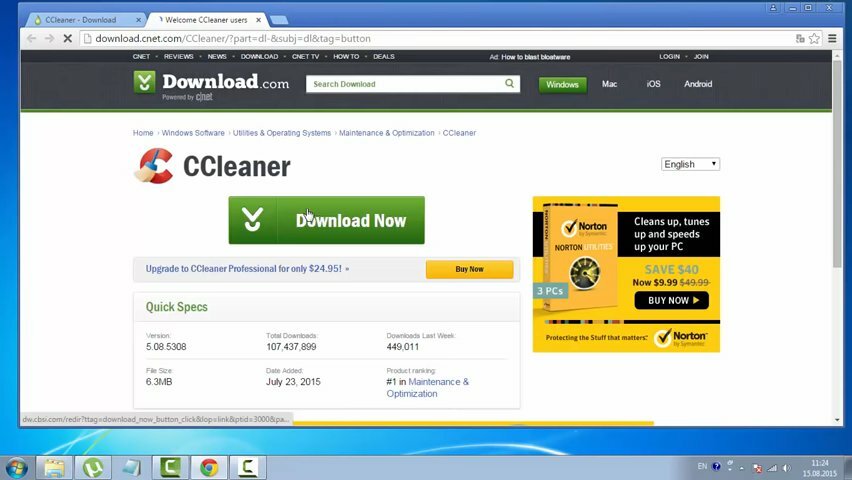Screen dimensions: 852x480
Task: Open Chrome from taskbar
Action: [x=209, y=467]
